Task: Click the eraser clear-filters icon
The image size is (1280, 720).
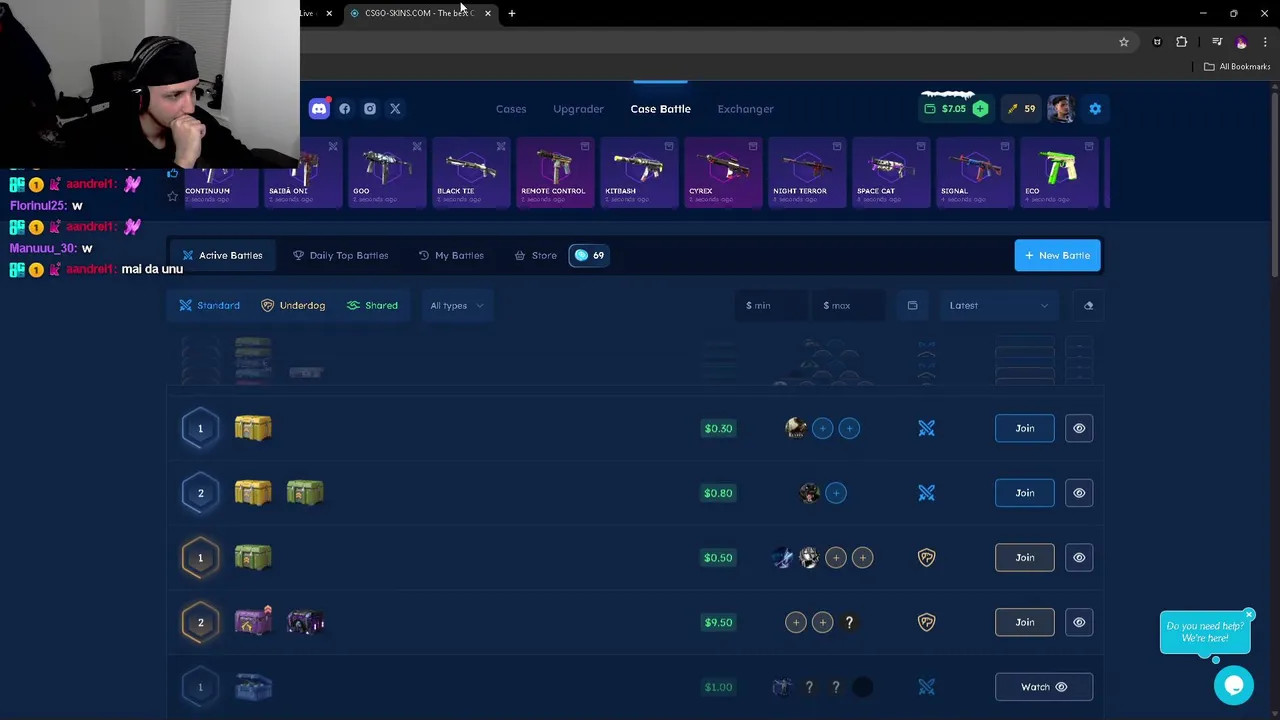Action: 1088,305
